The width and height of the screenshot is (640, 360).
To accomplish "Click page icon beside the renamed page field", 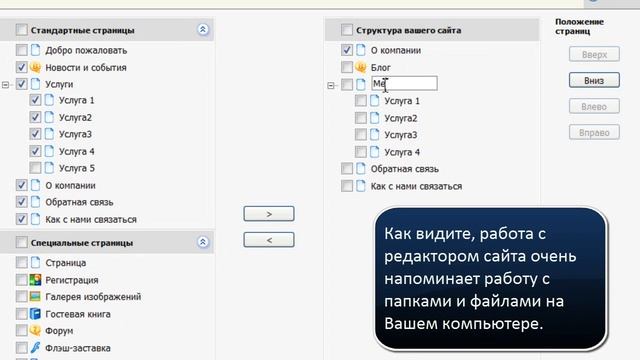I will tap(360, 84).
